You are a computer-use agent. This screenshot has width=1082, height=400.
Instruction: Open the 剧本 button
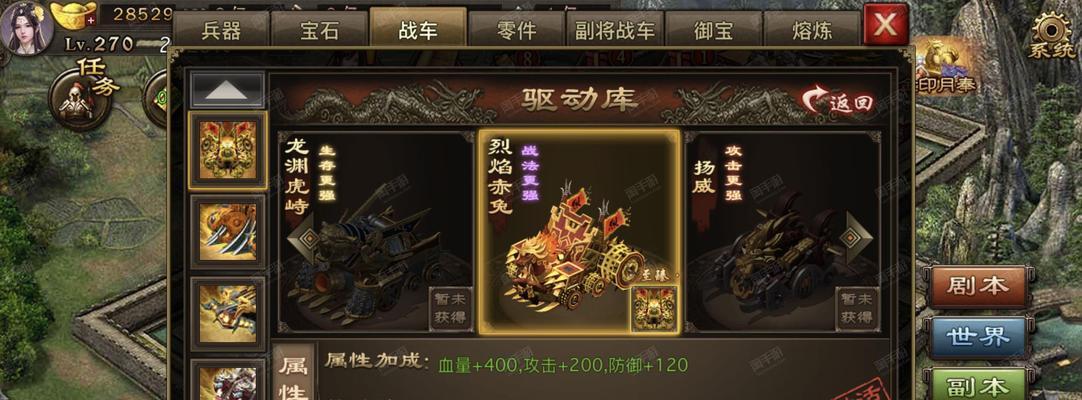(980, 286)
